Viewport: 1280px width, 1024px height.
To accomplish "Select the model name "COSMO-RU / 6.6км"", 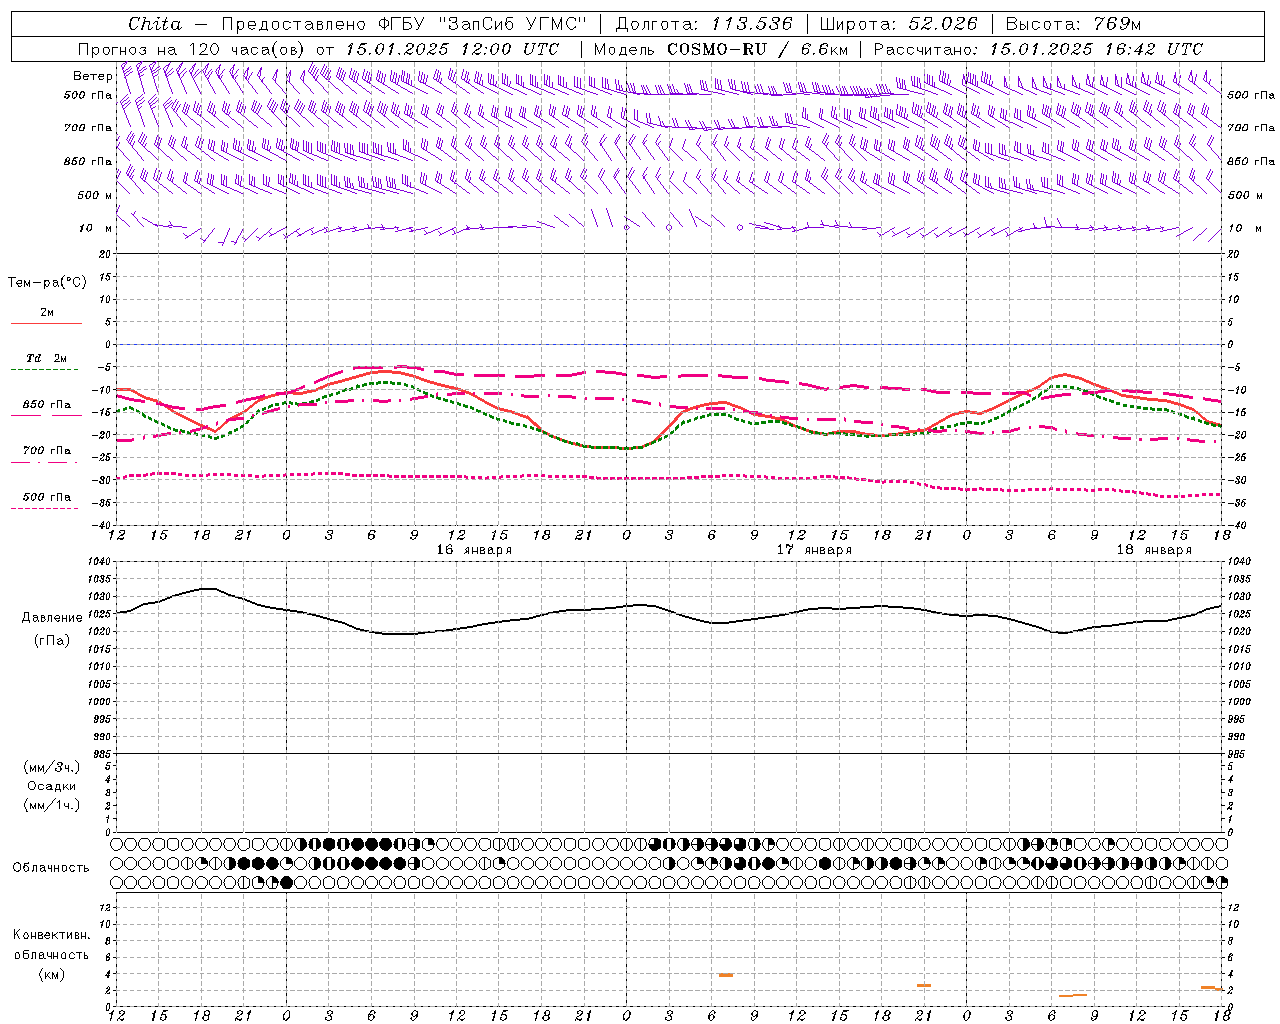I will pos(757,49).
